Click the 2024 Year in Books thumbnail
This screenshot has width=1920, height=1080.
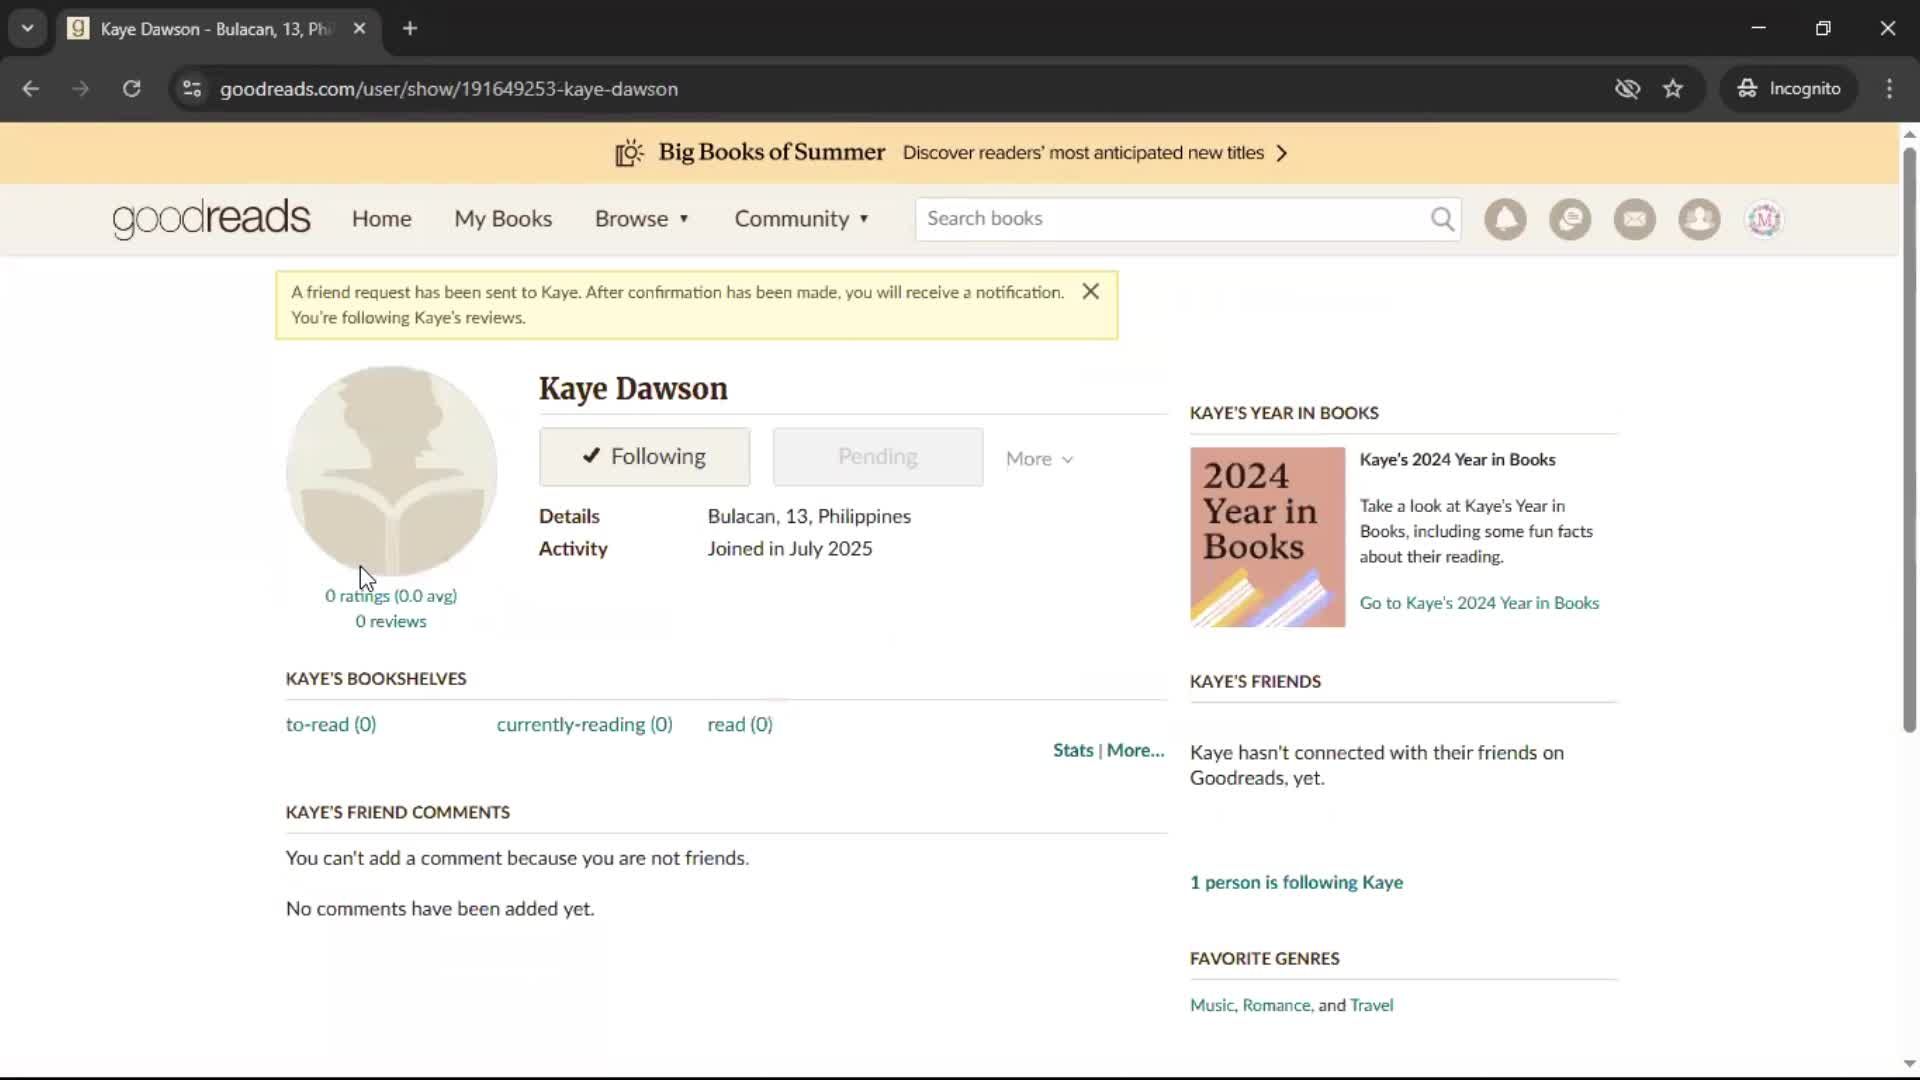click(1267, 537)
